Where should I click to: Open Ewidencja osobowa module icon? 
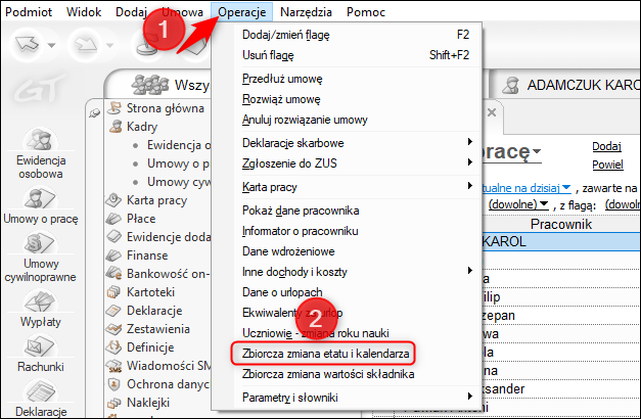40,153
